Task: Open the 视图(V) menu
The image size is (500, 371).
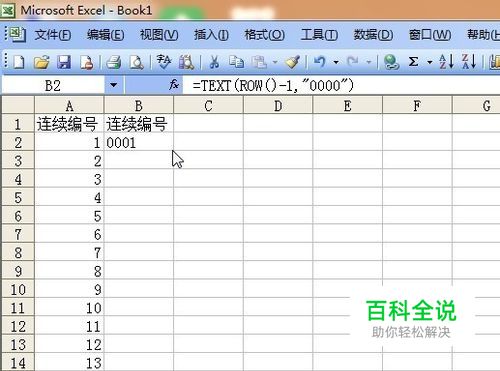Action: [x=159, y=35]
